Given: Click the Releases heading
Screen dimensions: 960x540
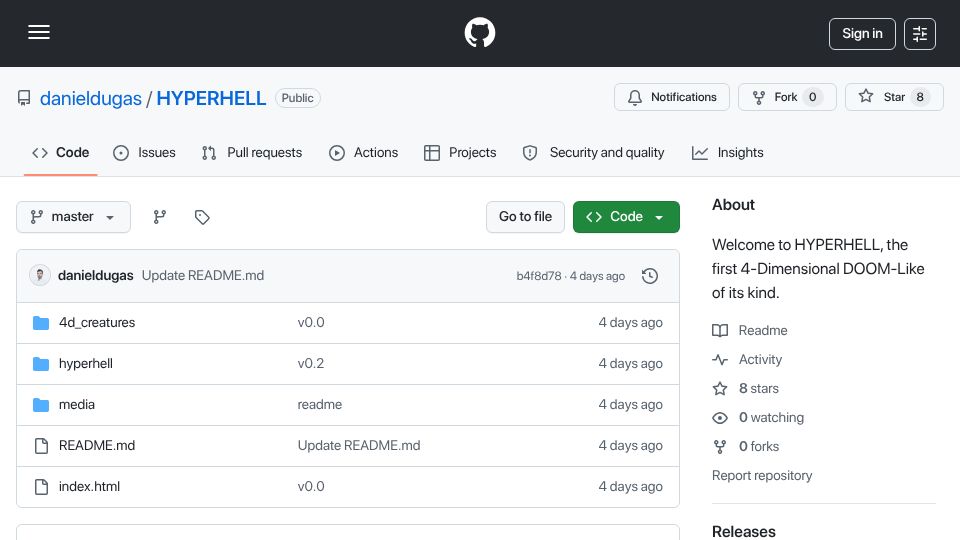Looking at the screenshot, I should click(x=743, y=531).
